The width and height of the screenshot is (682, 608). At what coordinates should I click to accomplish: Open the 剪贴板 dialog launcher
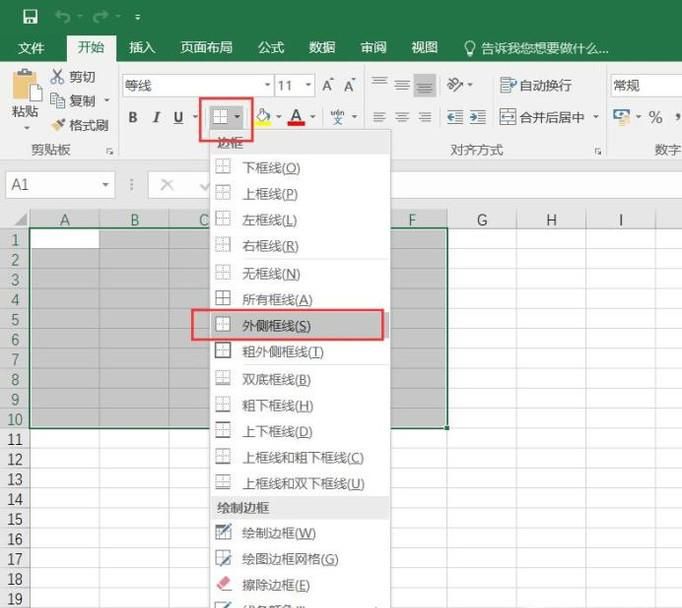pyautogui.click(x=109, y=151)
